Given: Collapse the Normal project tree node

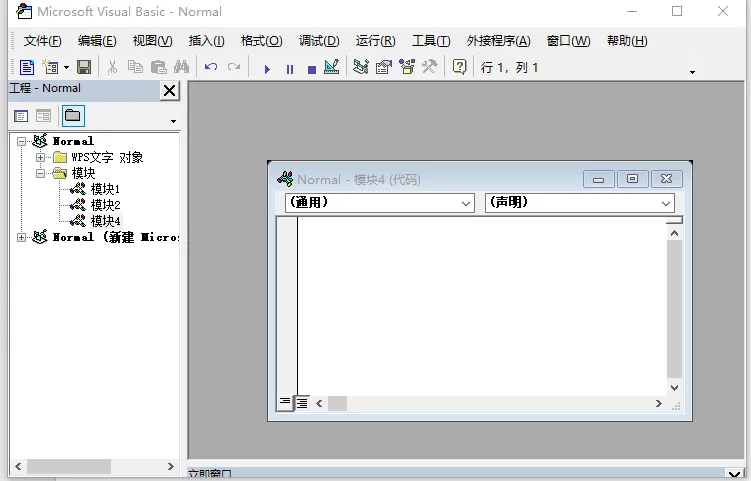Looking at the screenshot, I should (x=22, y=141).
